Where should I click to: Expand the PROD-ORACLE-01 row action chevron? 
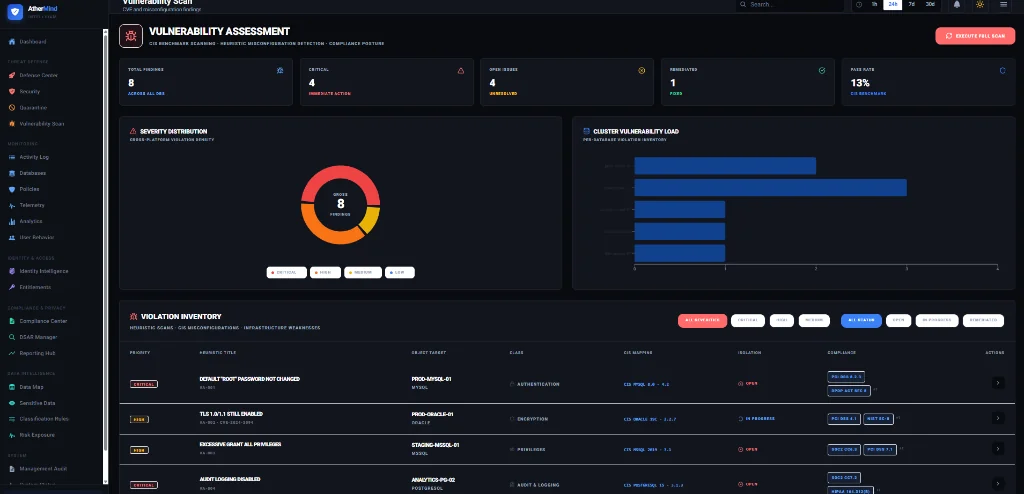998,418
